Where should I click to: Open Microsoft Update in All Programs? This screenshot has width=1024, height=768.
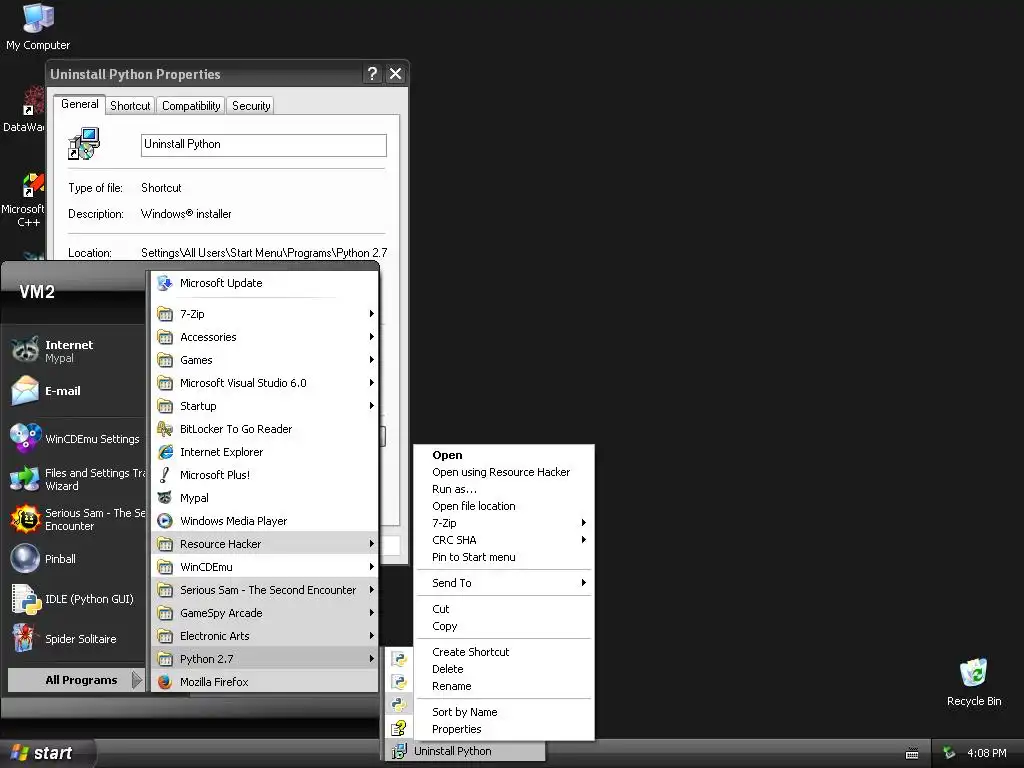click(x=264, y=283)
